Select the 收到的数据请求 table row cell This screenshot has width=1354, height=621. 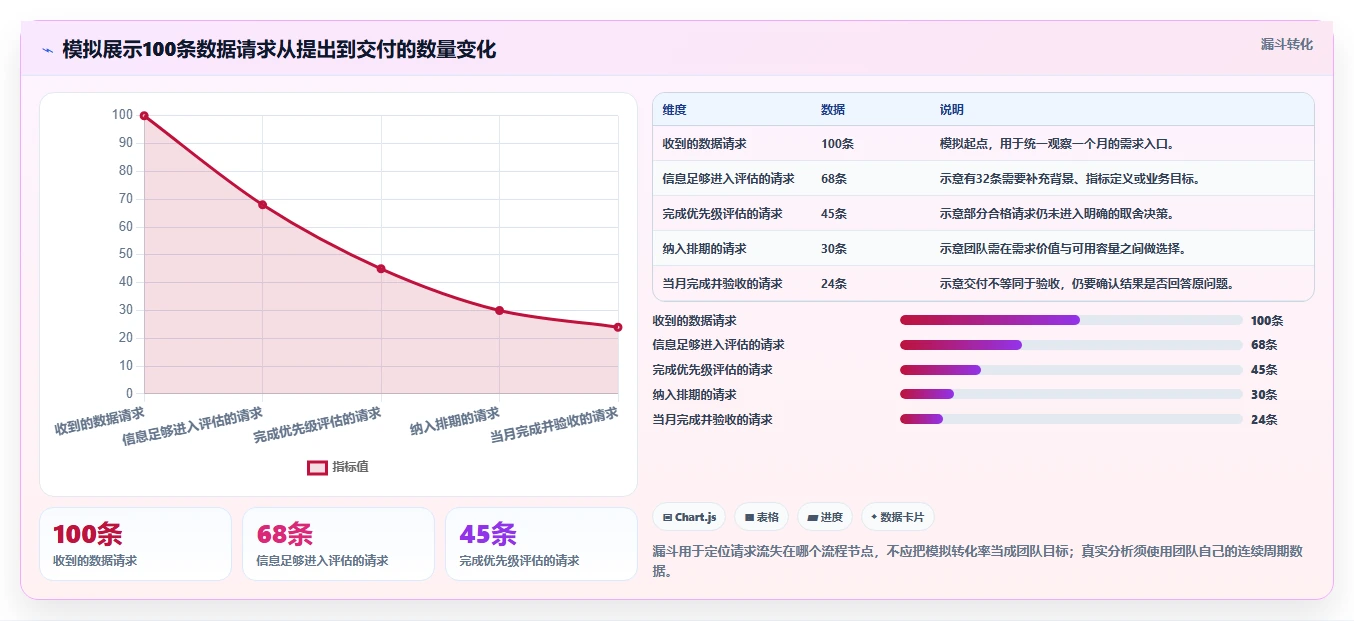tap(704, 144)
